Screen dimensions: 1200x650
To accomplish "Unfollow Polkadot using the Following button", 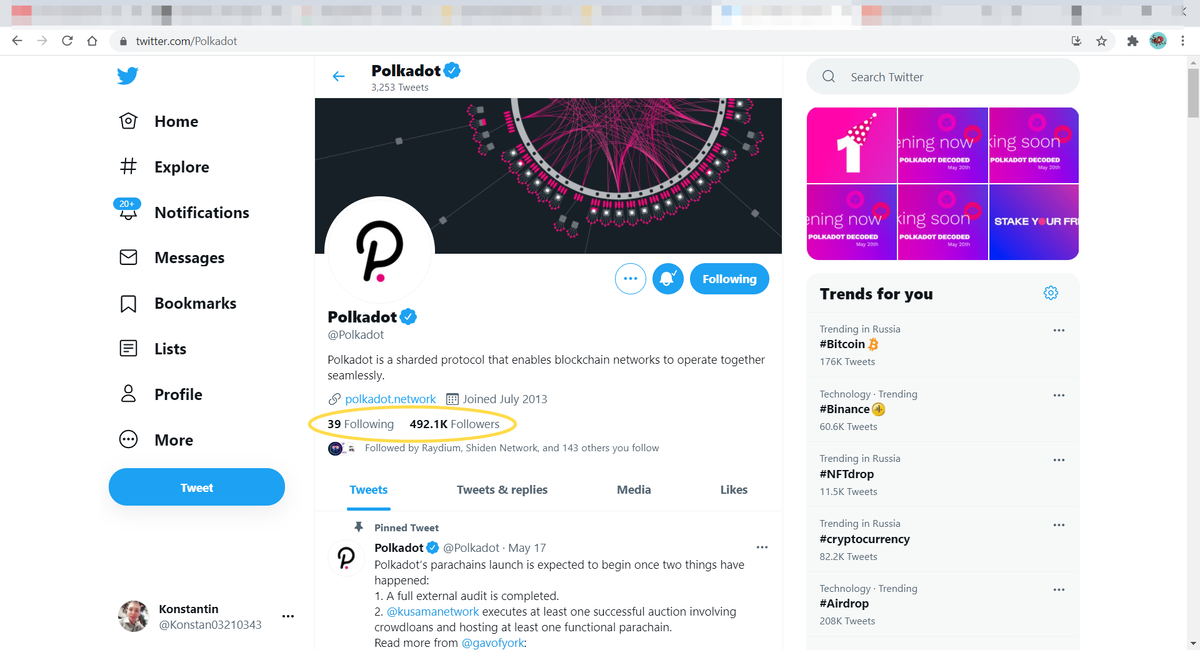I will [x=729, y=279].
